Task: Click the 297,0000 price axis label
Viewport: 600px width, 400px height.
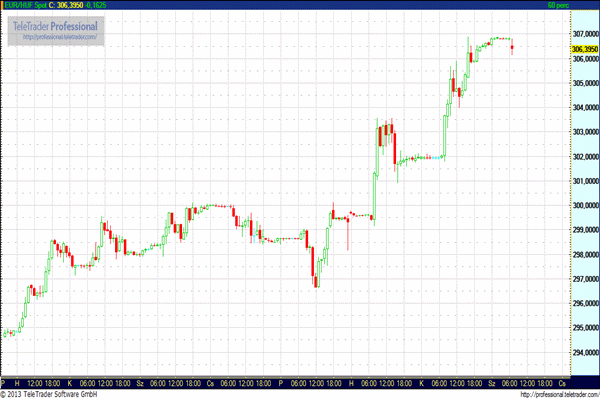Action: click(584, 279)
